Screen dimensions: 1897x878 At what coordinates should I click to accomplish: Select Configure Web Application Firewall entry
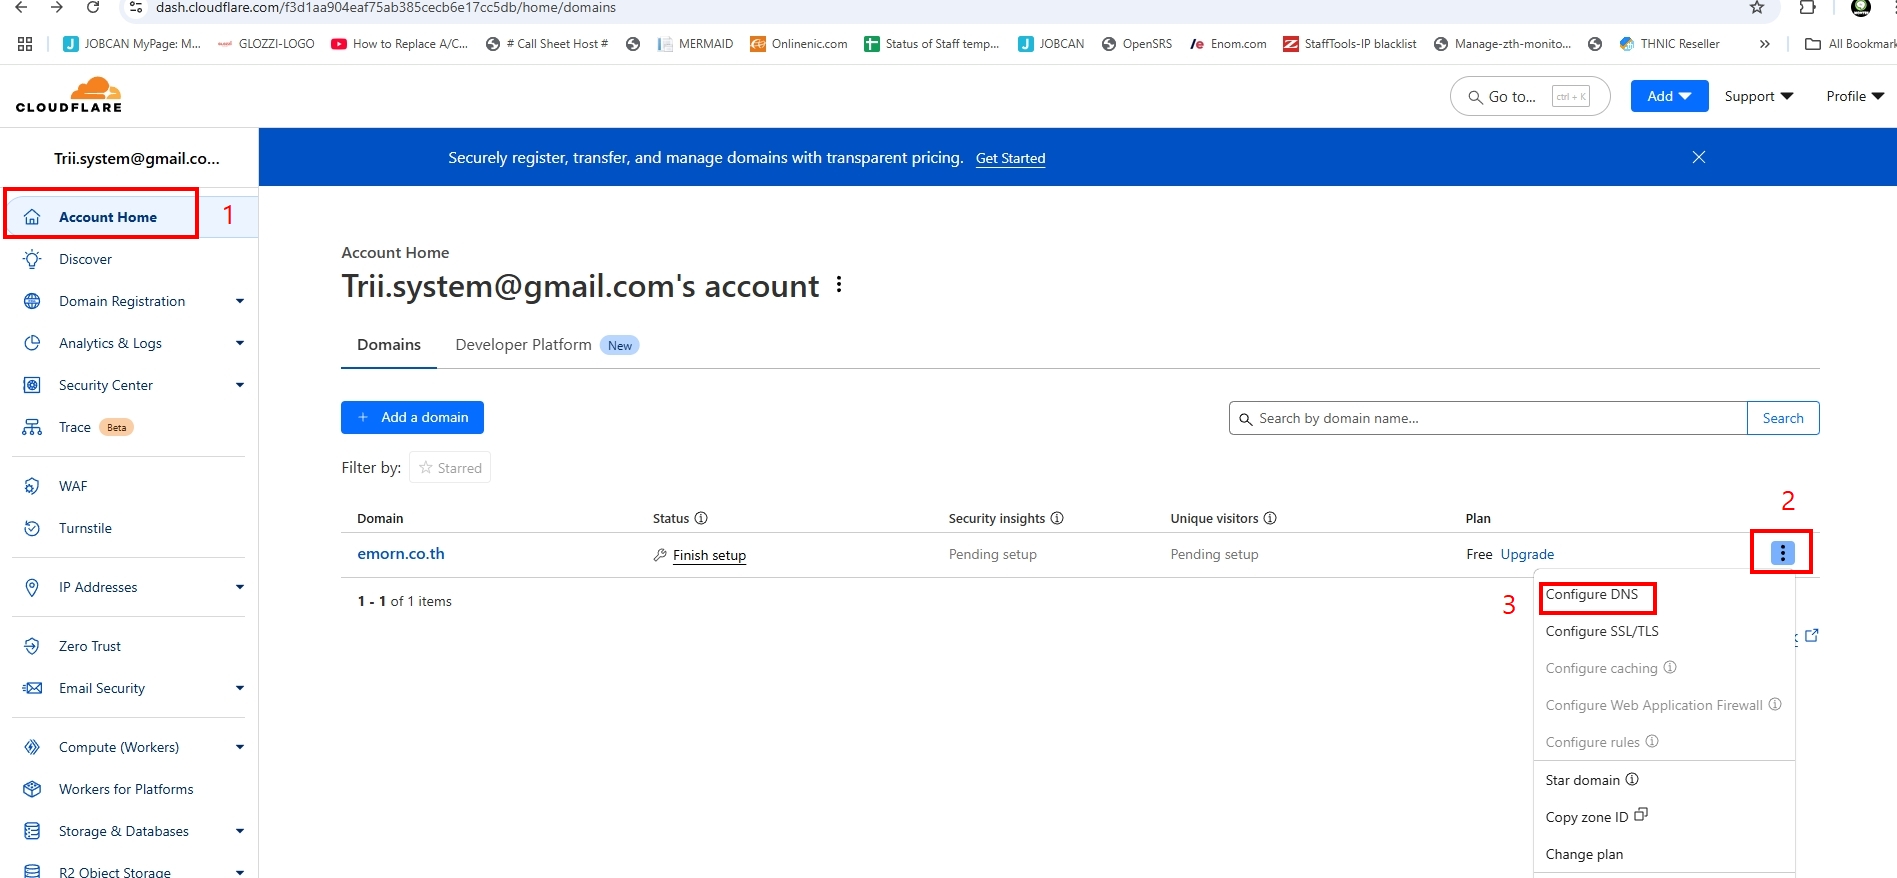tap(1654, 705)
